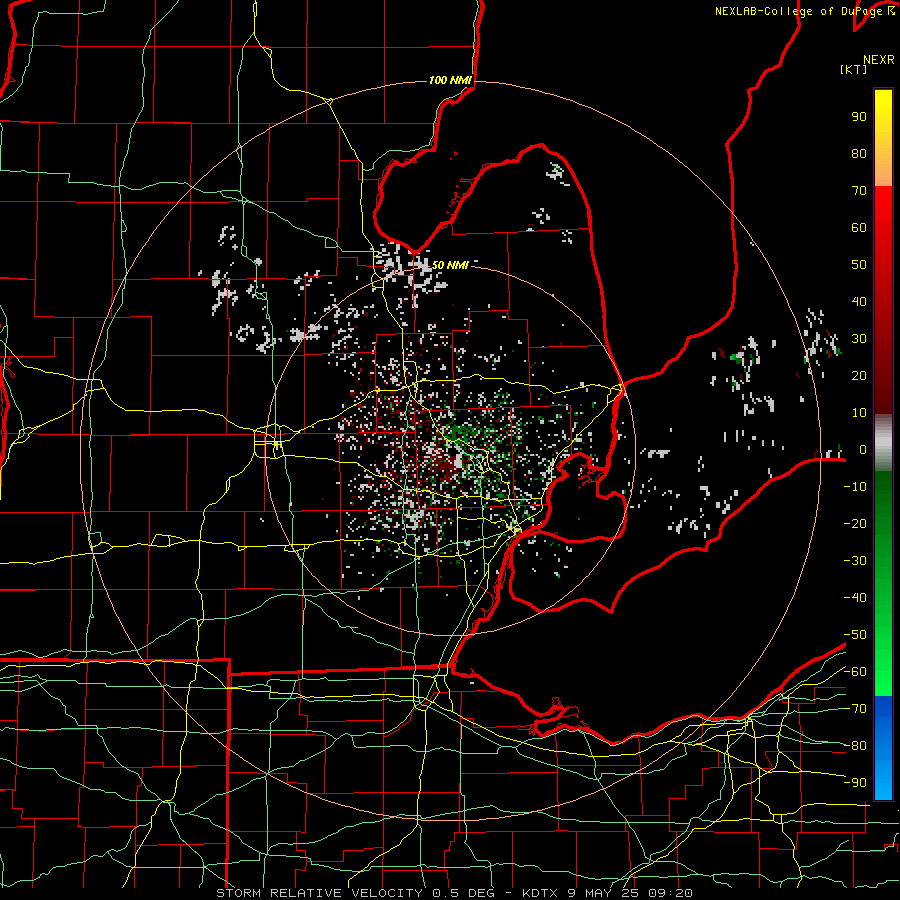Click the -60 value on the velocity scale
The height and width of the screenshot is (900, 900).
click(x=855, y=672)
